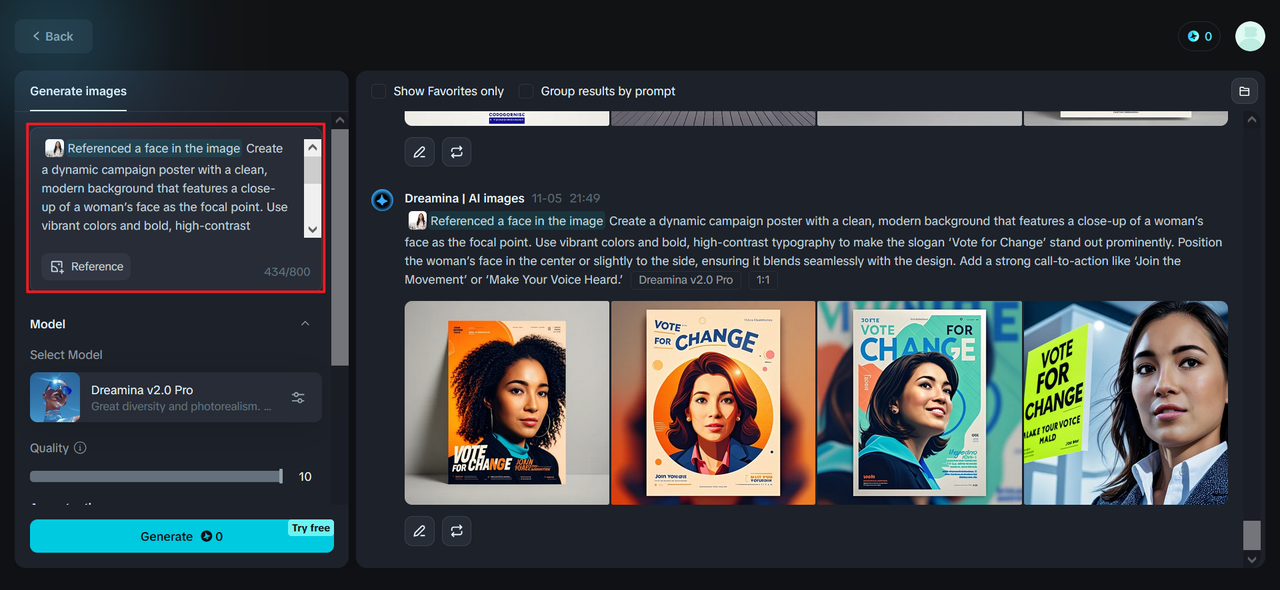
Task: Click the regenerate icon above Dreamina entry
Action: click(x=457, y=152)
